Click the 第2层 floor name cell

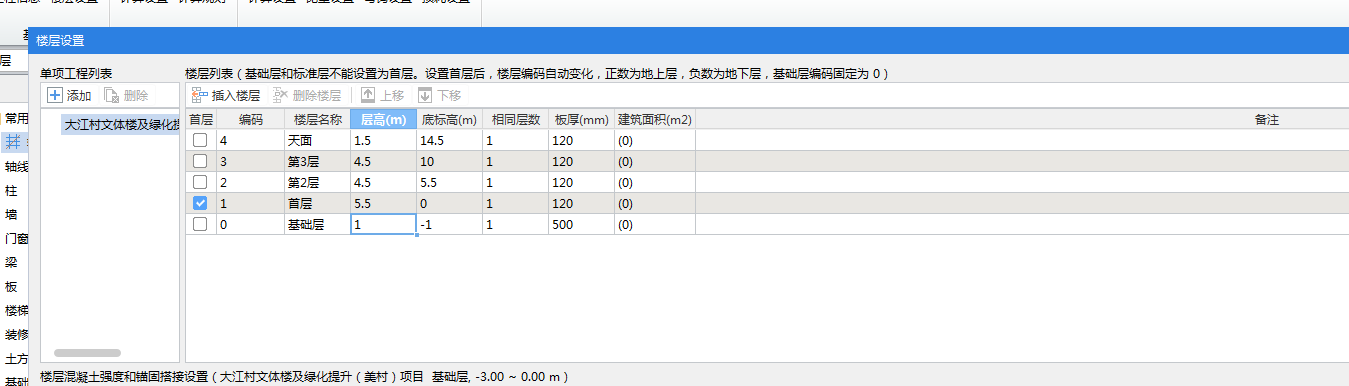[317, 182]
